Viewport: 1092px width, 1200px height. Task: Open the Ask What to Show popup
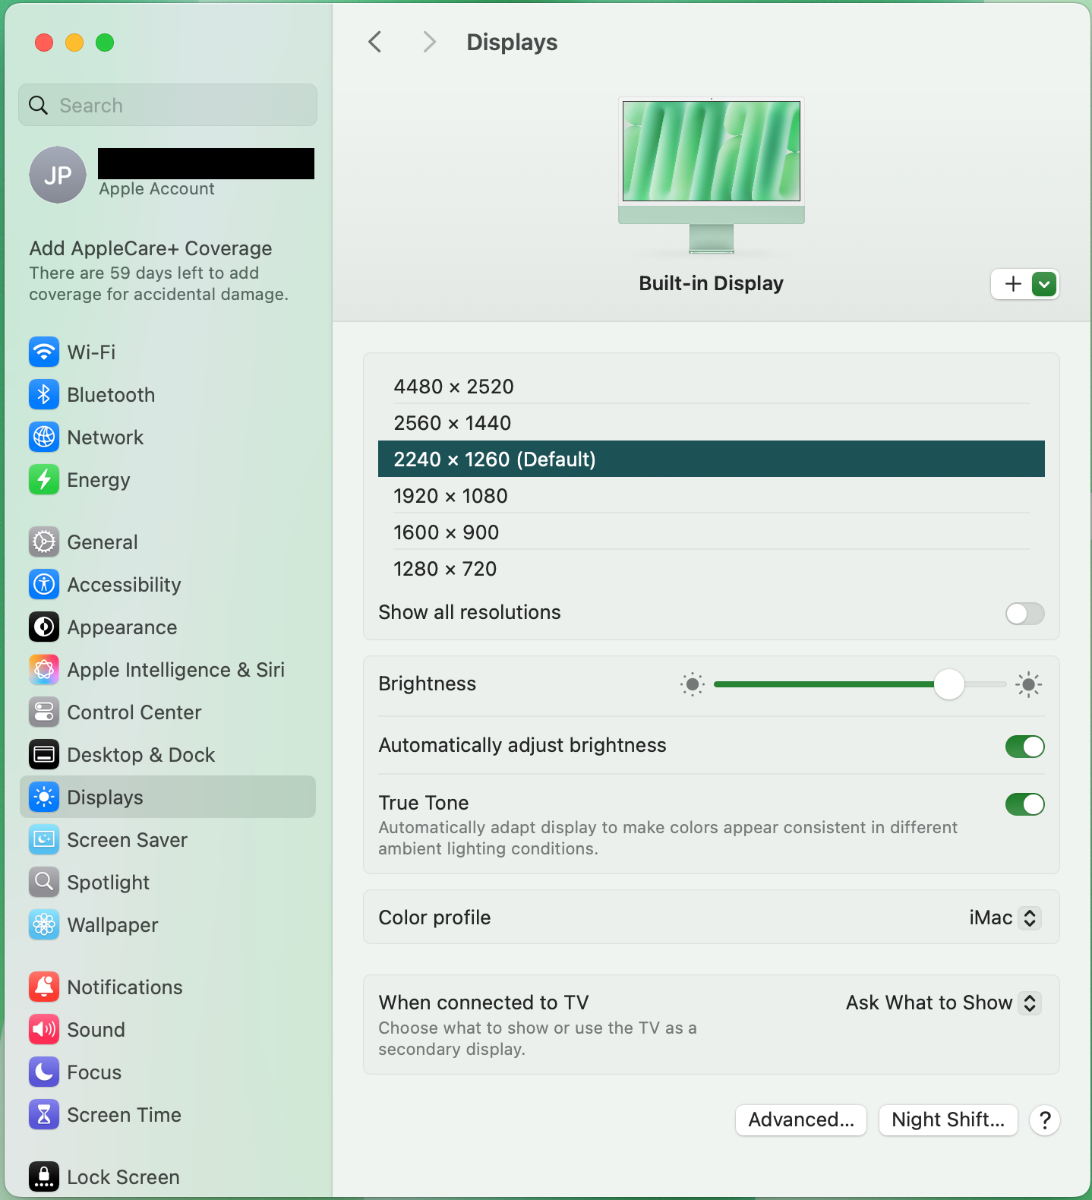coord(943,1002)
